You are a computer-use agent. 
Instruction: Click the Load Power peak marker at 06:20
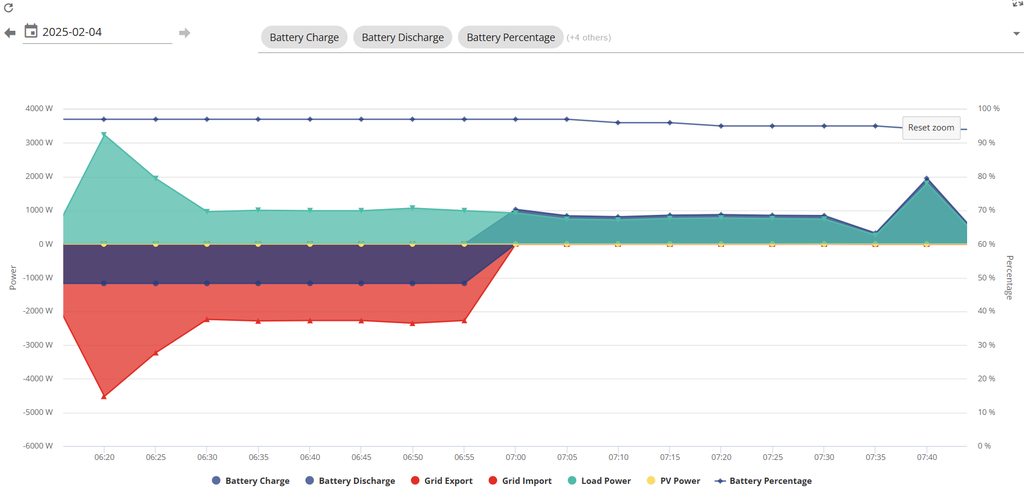click(104, 135)
